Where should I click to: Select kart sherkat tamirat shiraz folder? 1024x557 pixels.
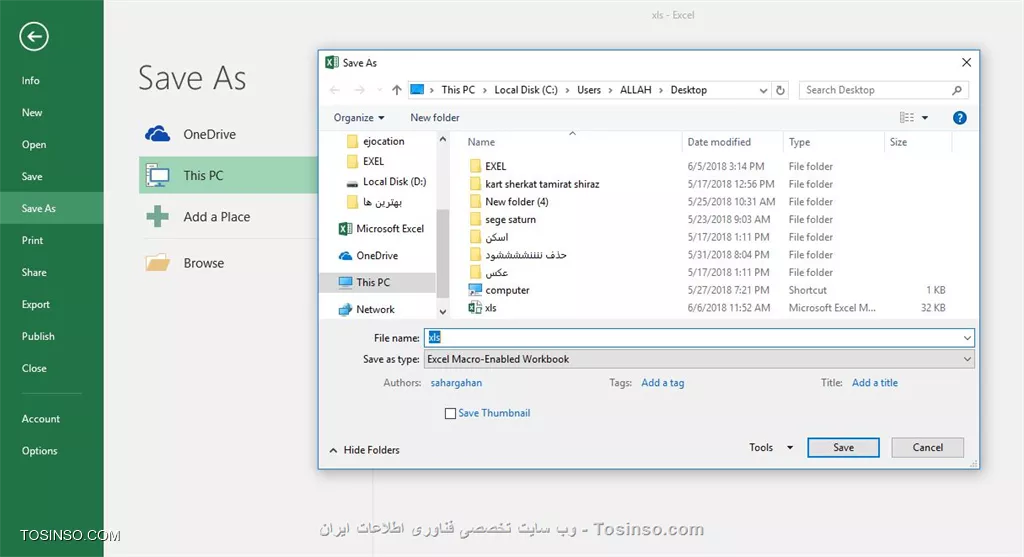[534, 184]
